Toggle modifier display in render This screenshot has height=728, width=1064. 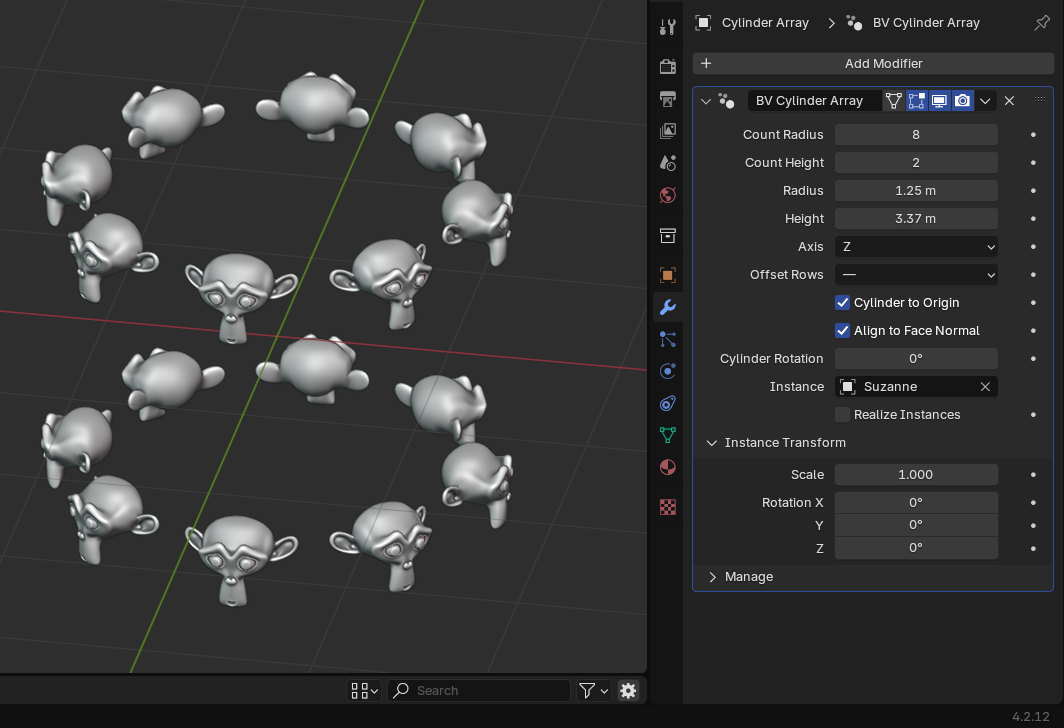click(x=962, y=100)
